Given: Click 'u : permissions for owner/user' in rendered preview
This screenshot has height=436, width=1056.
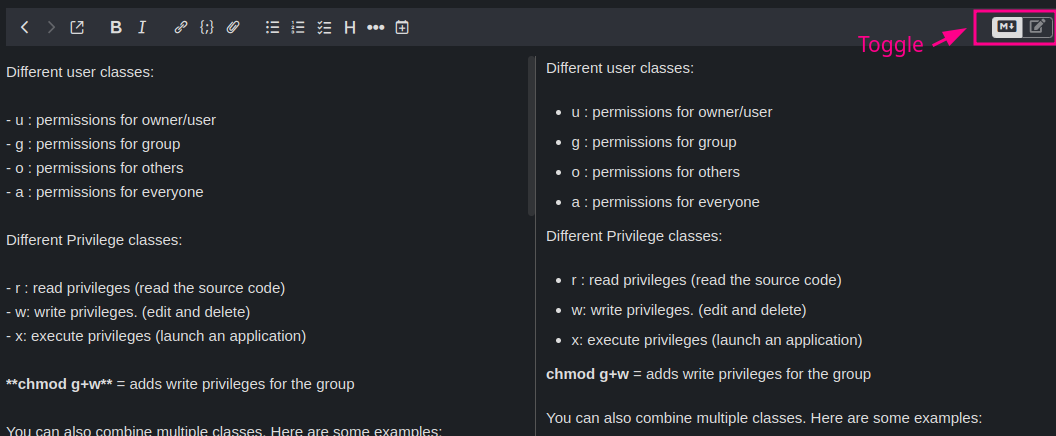Looking at the screenshot, I should pos(671,112).
